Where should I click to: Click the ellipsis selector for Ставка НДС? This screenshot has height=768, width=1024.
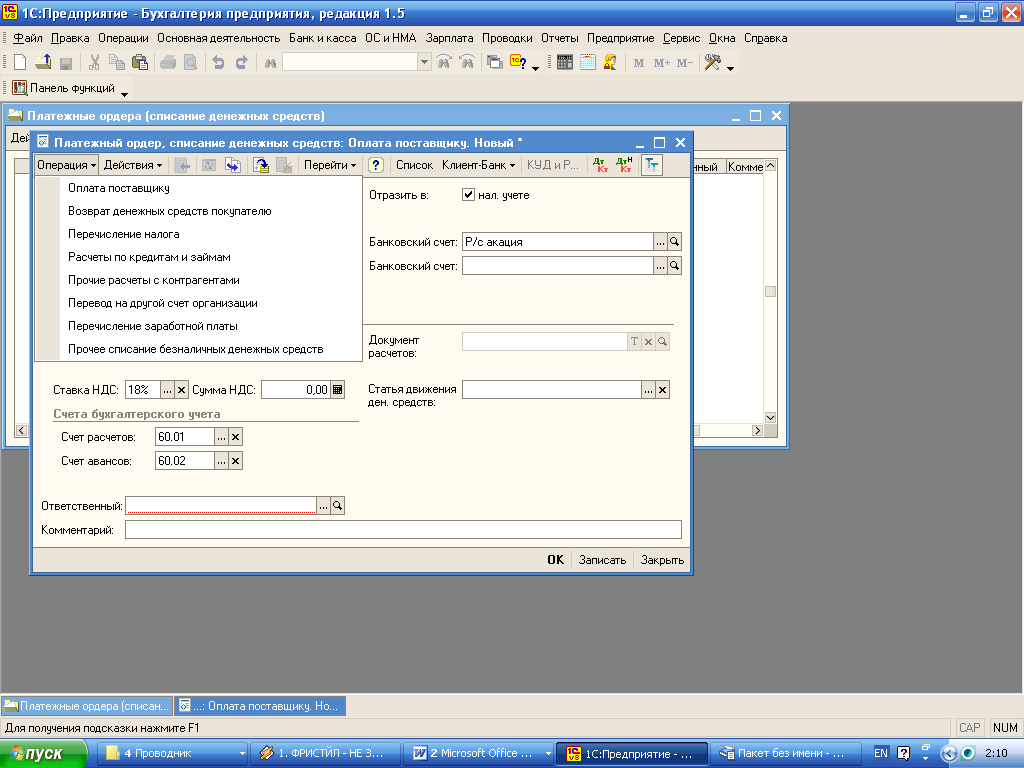click(x=168, y=390)
